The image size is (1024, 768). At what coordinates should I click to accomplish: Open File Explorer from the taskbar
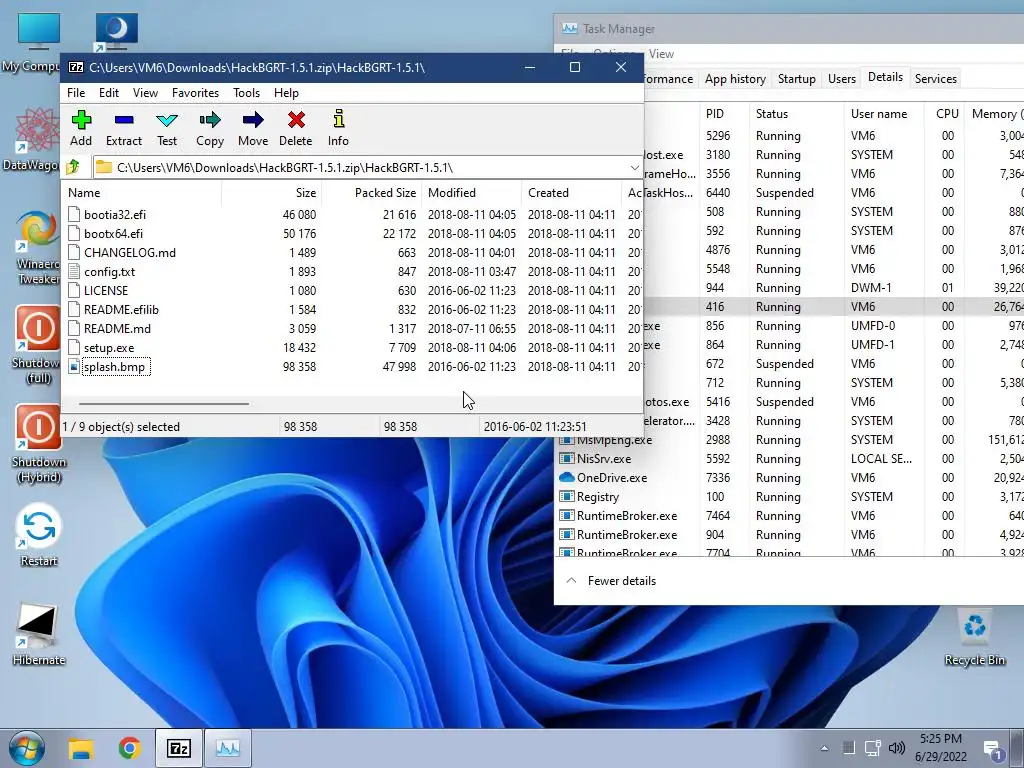[82, 748]
